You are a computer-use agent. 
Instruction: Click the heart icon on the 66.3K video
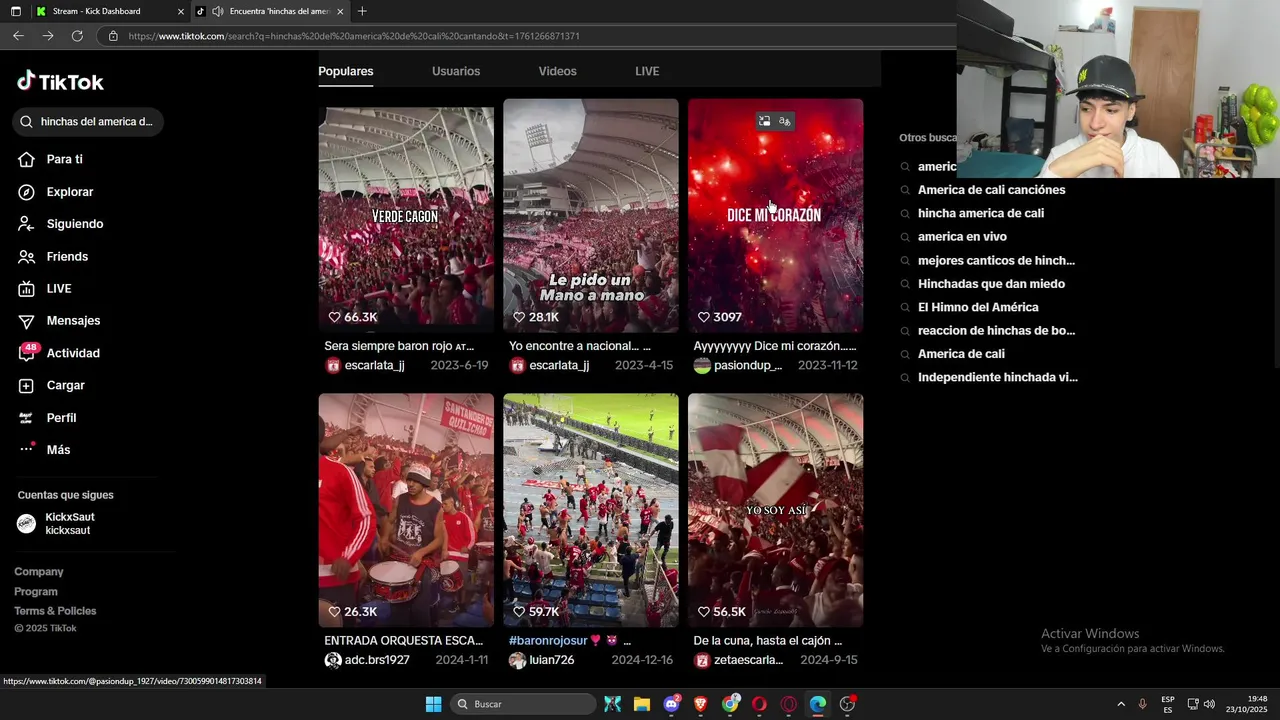[334, 317]
